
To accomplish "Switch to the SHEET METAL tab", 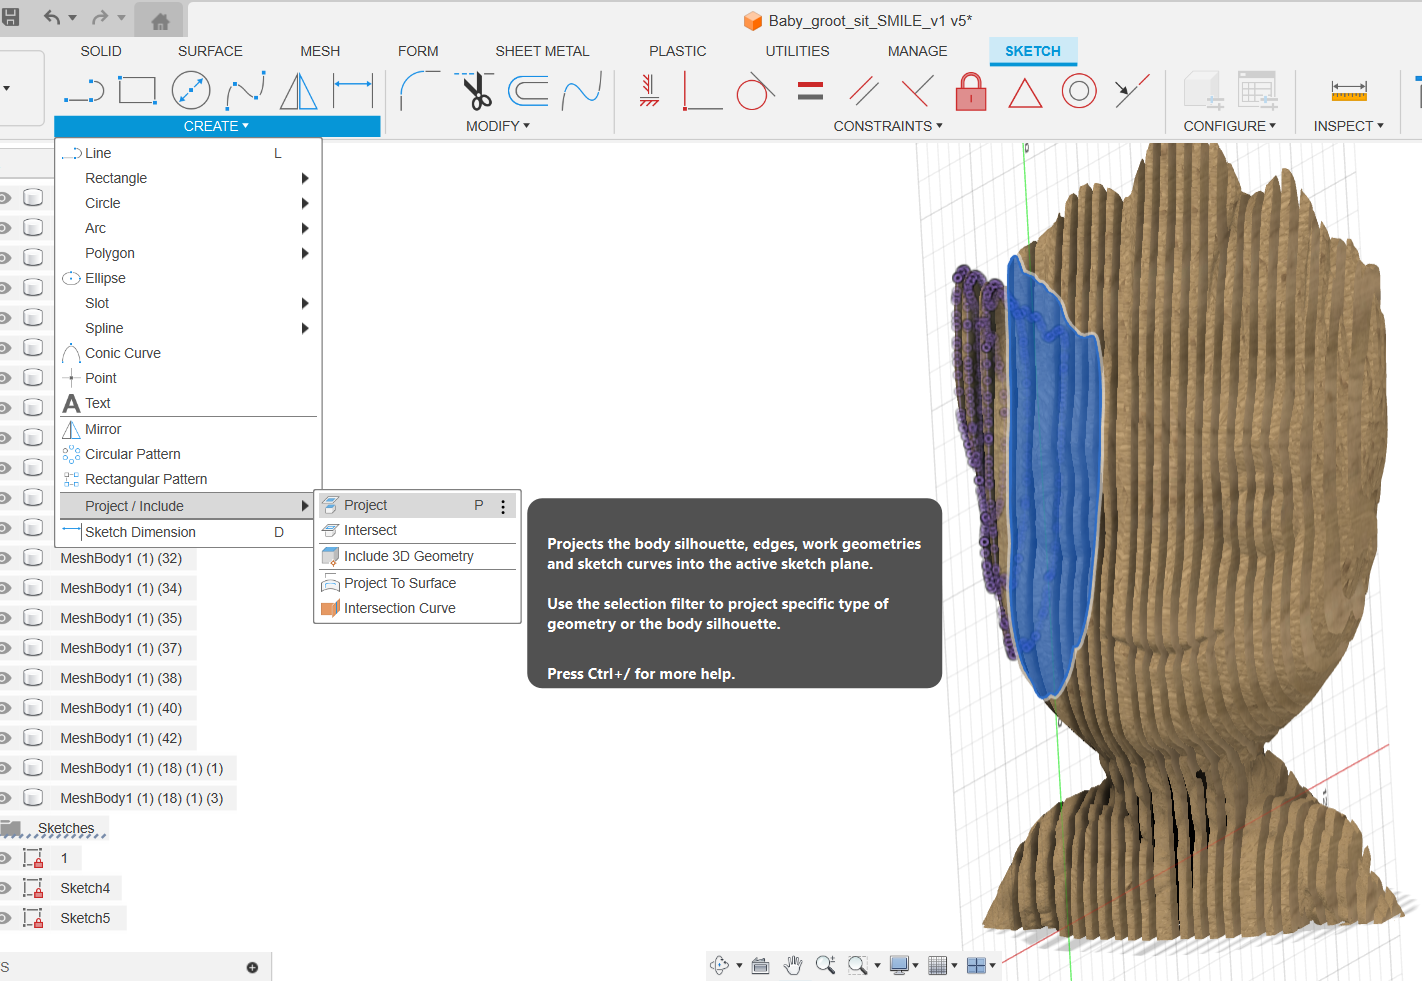I will click(x=542, y=51).
